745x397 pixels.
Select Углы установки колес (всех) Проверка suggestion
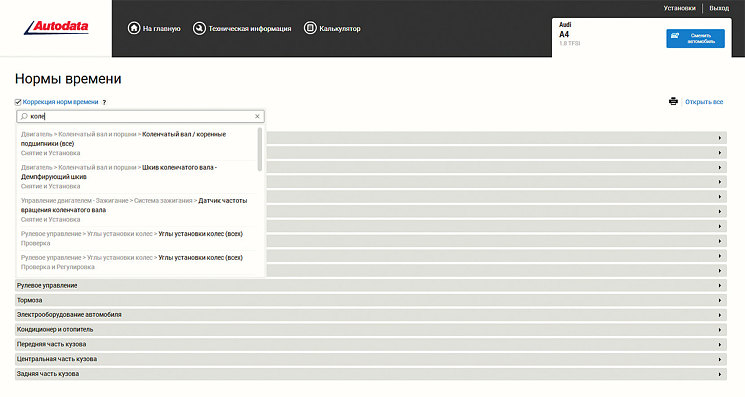(138, 238)
